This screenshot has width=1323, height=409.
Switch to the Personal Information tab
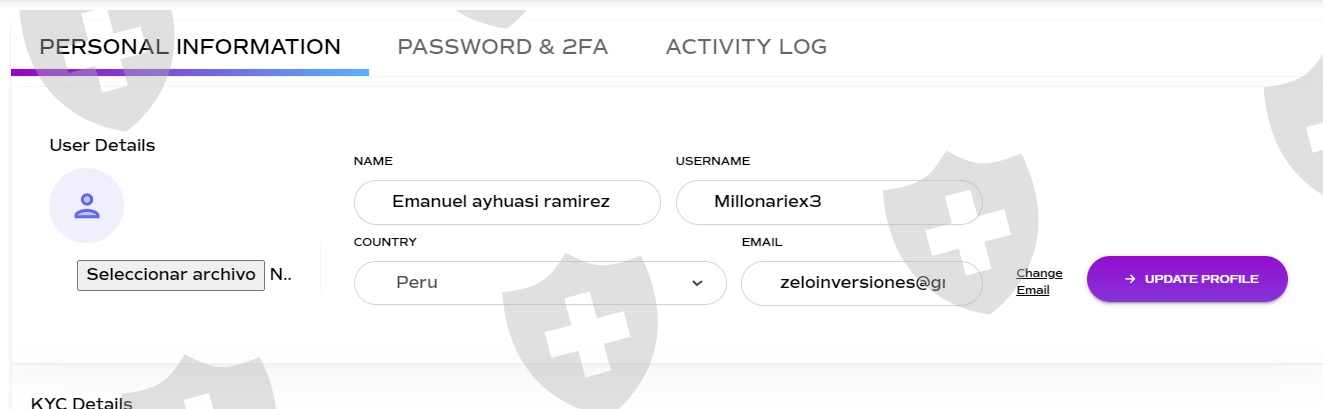point(190,47)
